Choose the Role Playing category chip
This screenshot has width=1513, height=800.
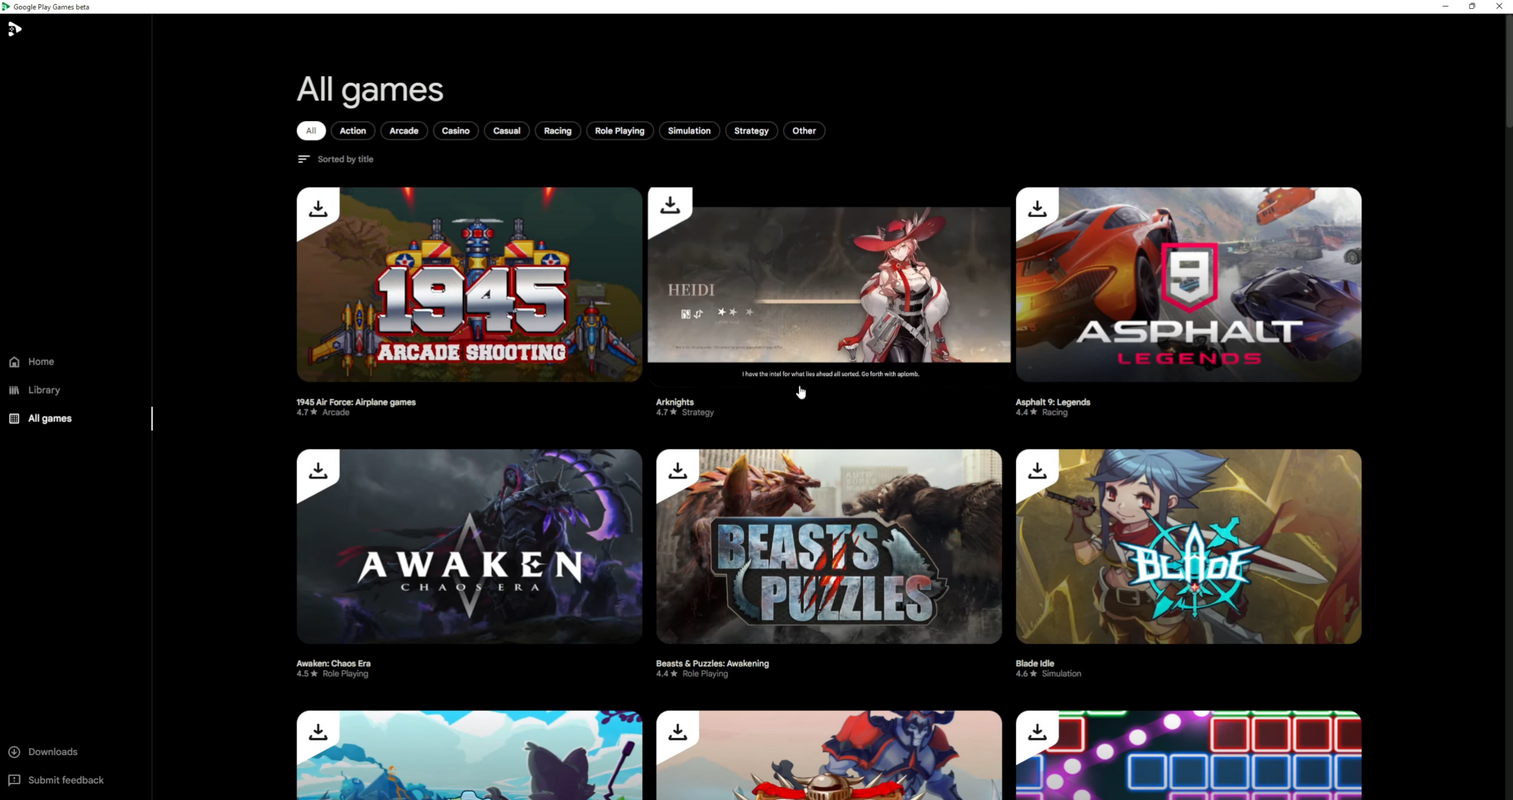pyautogui.click(x=620, y=131)
